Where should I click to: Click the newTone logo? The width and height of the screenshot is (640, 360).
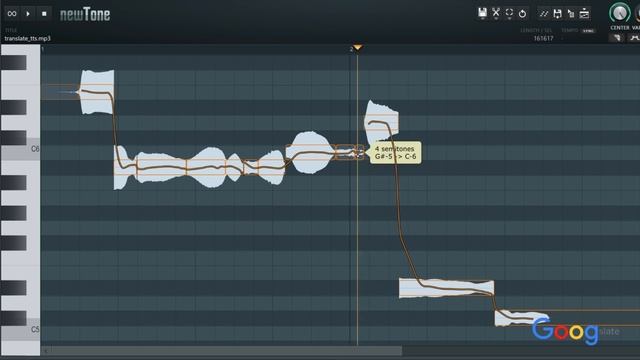coord(85,14)
